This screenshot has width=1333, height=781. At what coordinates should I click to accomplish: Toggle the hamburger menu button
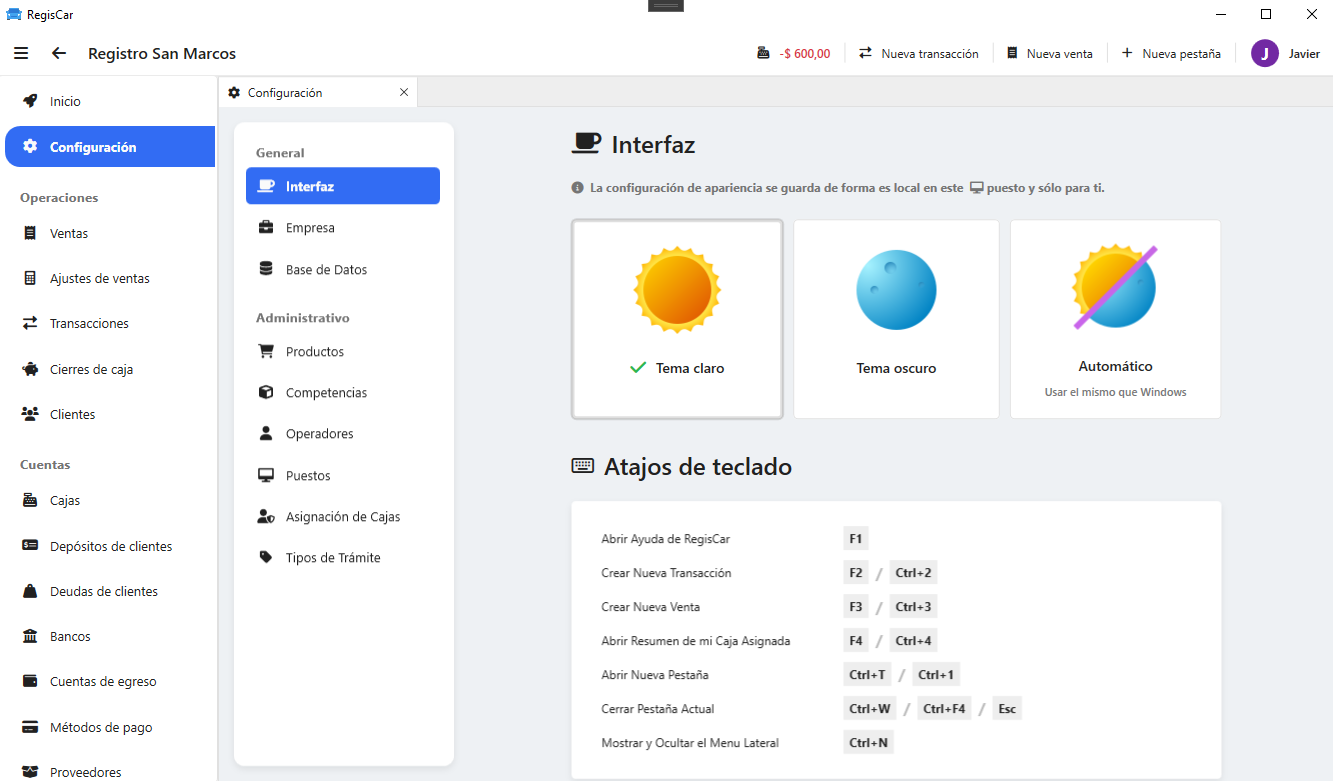pyautogui.click(x=21, y=53)
